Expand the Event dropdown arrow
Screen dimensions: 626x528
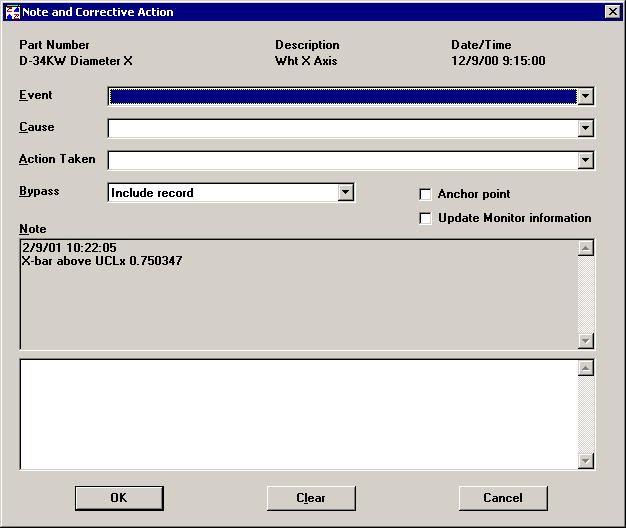coord(586,97)
